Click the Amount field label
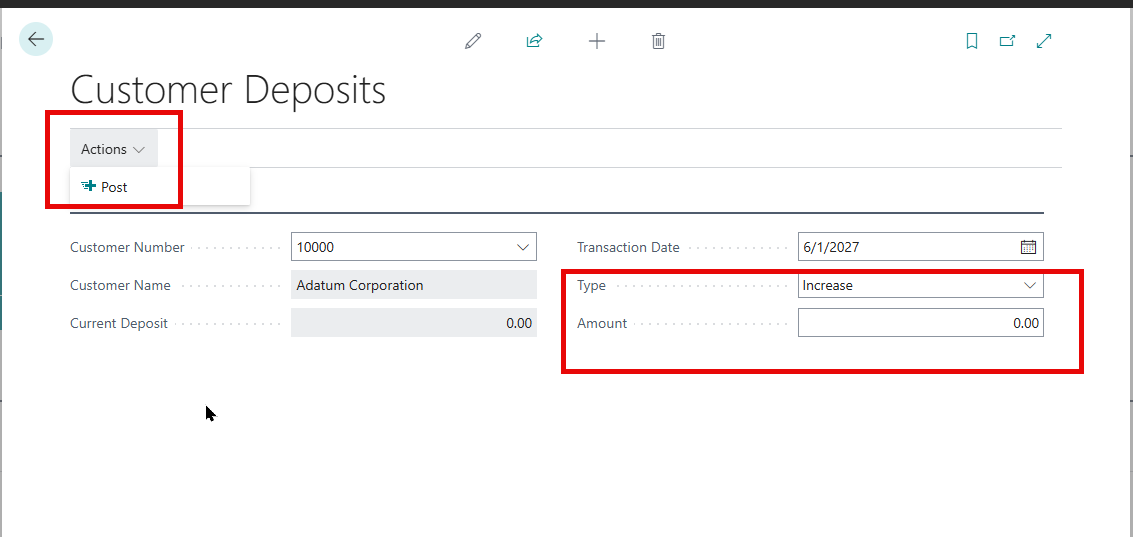The image size is (1133, 537). 602,323
